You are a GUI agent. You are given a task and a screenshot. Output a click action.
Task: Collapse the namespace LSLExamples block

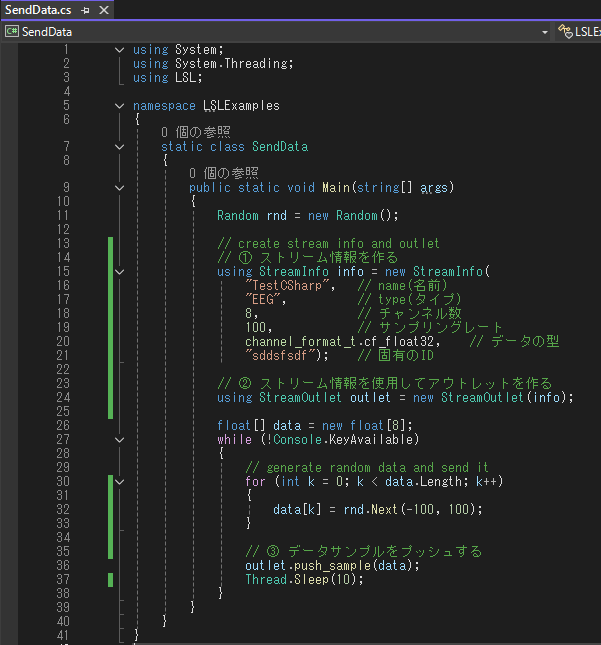[x=119, y=106]
